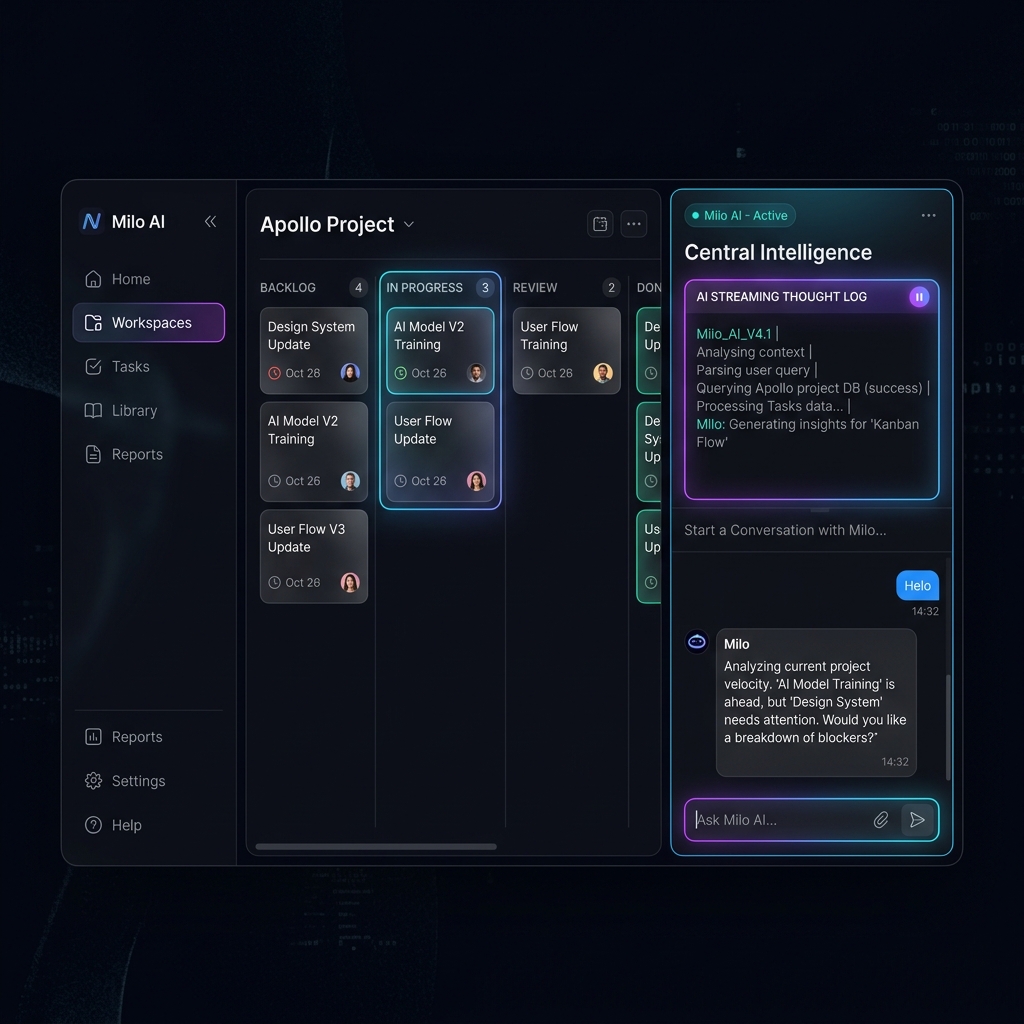
Task: Open Apollo Project three-dots menu
Action: [x=633, y=224]
